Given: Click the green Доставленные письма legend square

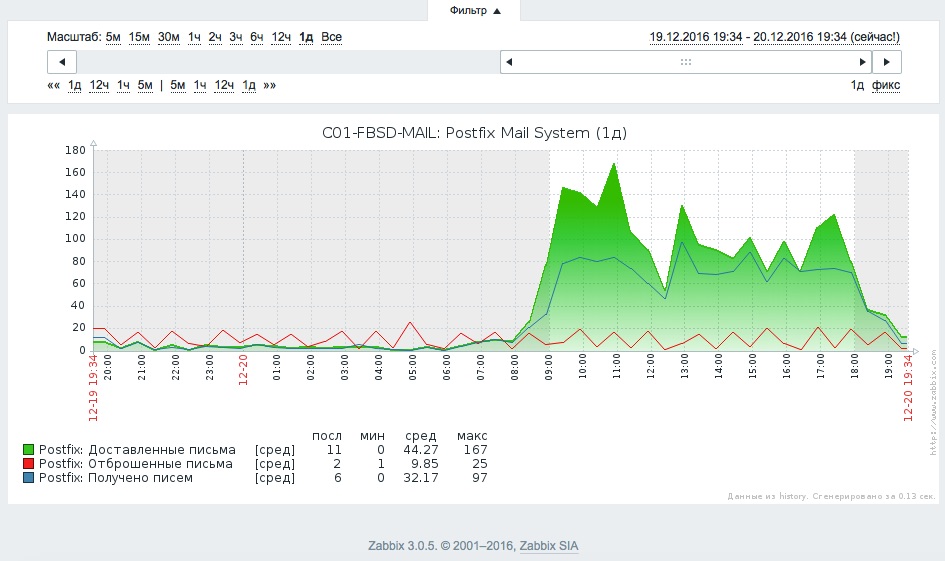Looking at the screenshot, I should pyautogui.click(x=28, y=450).
